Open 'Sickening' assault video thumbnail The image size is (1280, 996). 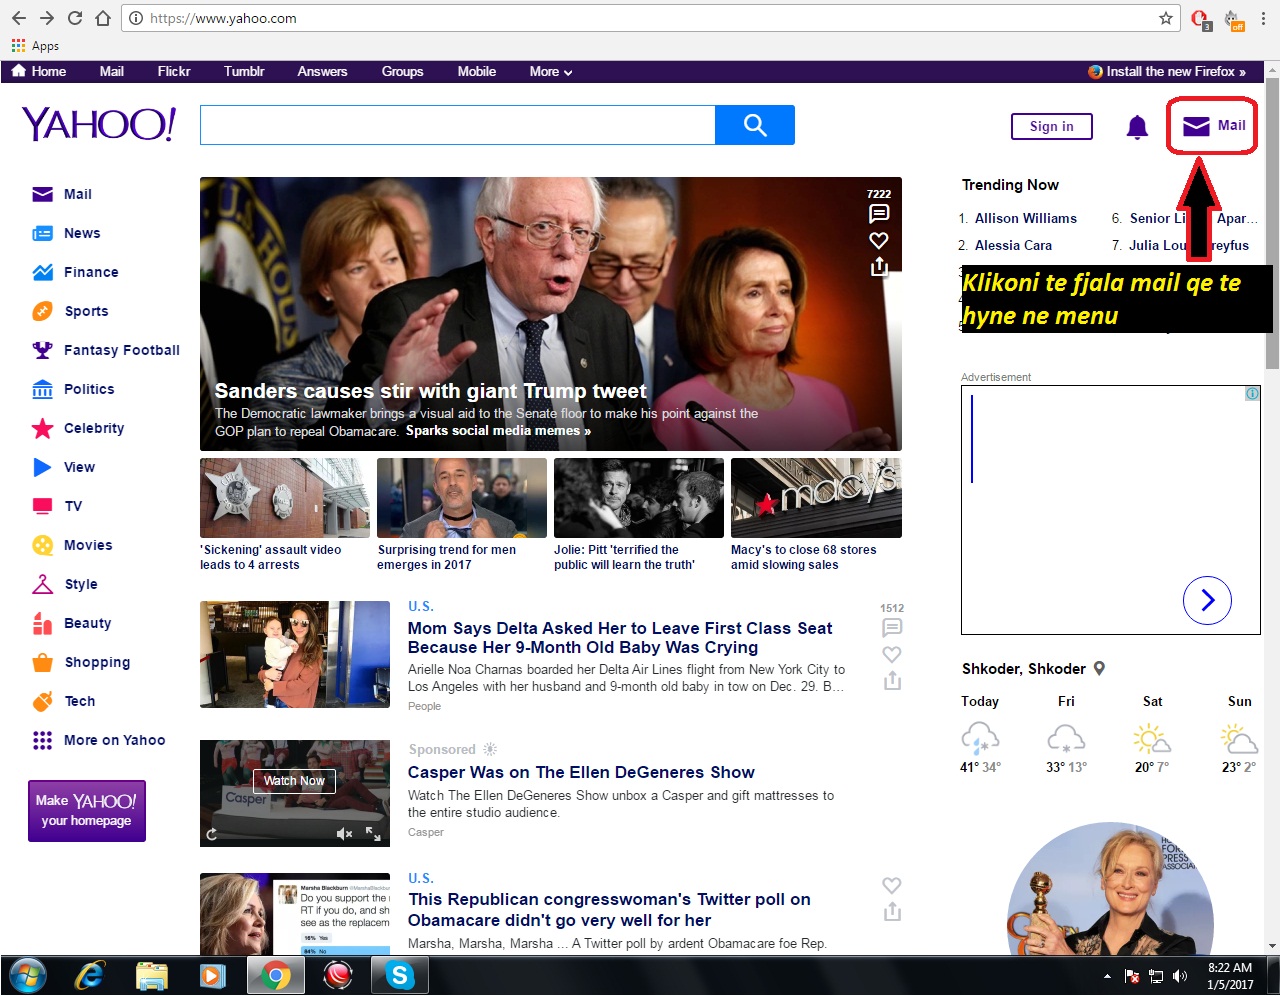pos(285,498)
